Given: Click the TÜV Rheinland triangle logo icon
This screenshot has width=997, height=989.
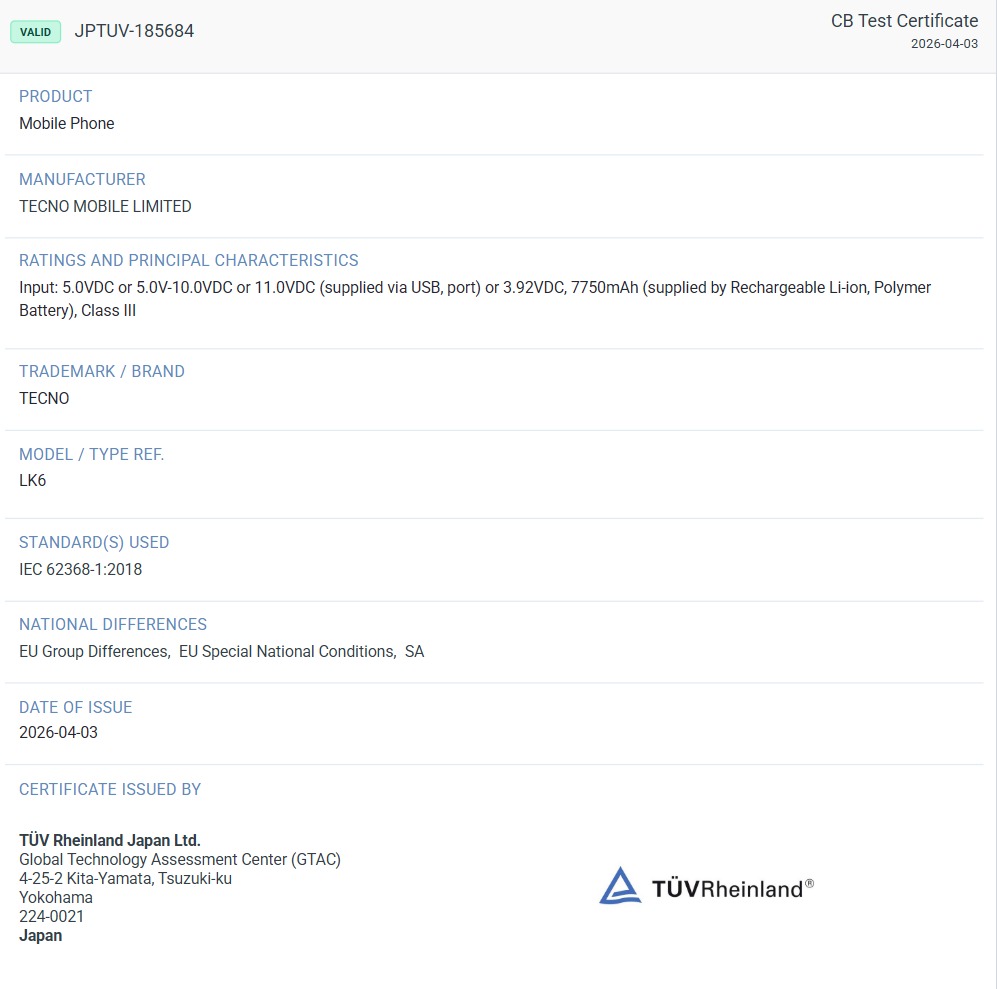Looking at the screenshot, I should [x=620, y=886].
